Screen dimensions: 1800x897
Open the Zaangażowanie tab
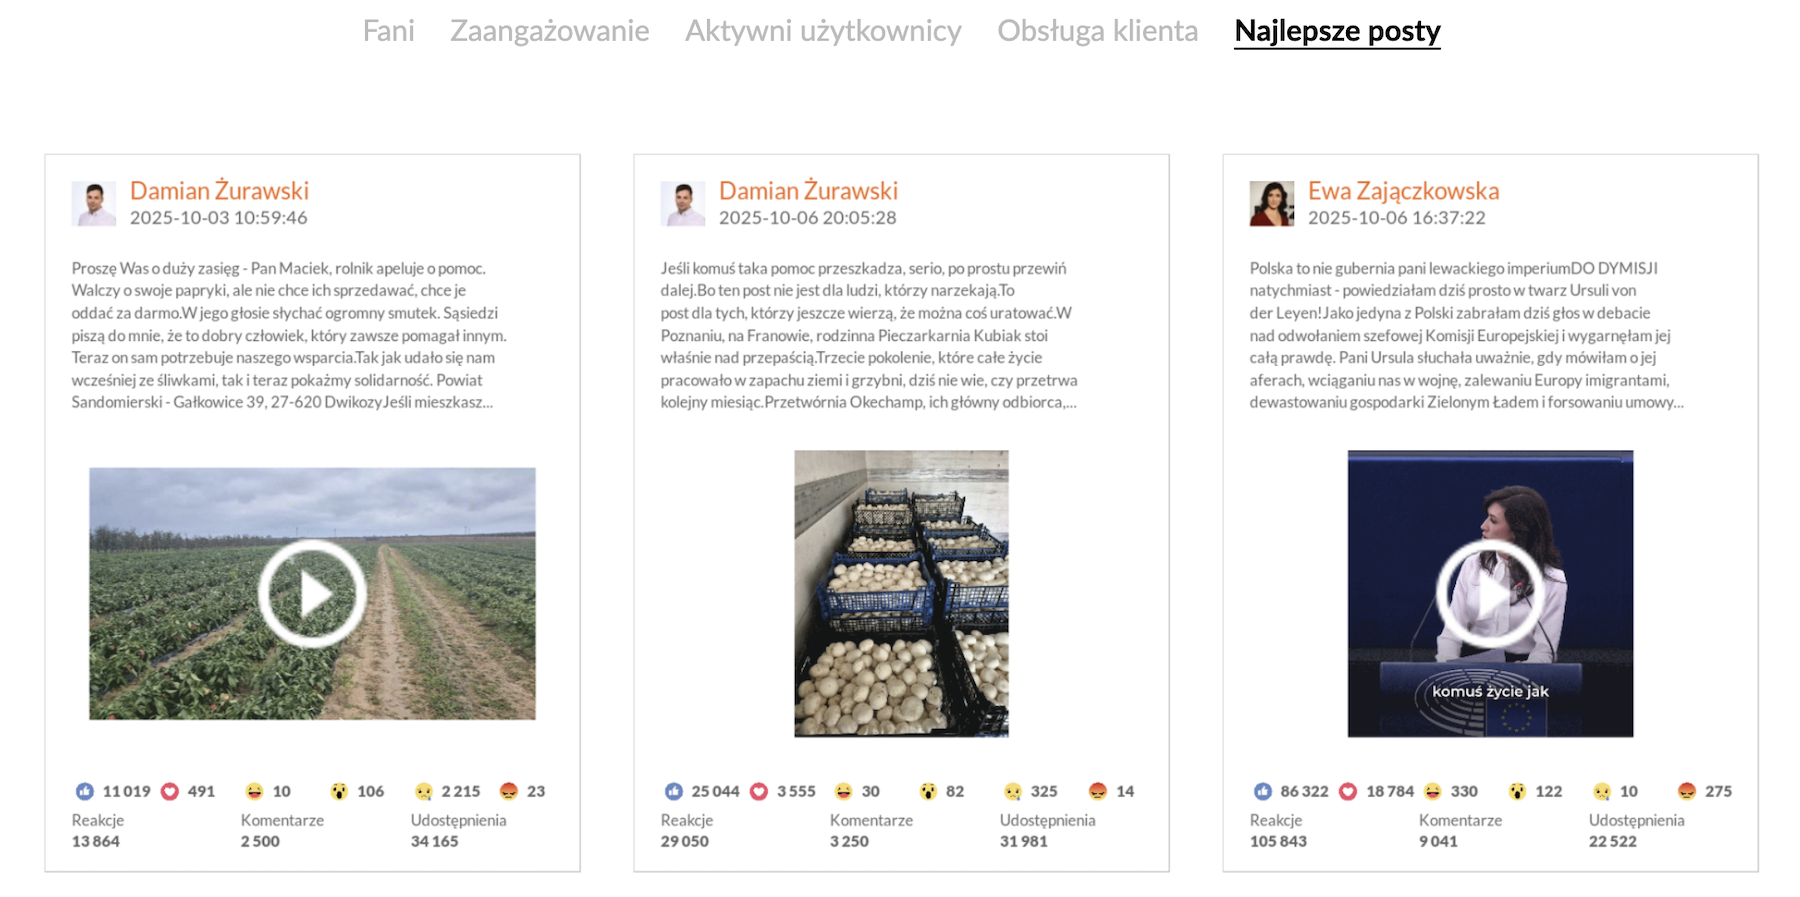[x=549, y=31]
